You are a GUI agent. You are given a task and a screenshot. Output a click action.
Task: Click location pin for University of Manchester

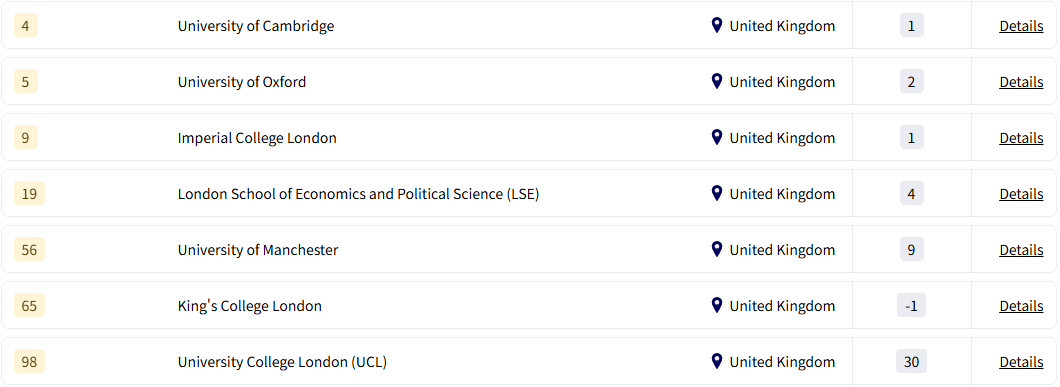717,250
